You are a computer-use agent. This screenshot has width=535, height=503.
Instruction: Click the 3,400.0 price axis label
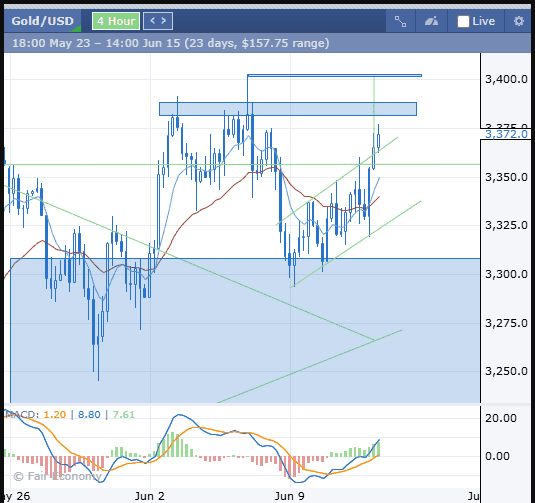click(506, 79)
